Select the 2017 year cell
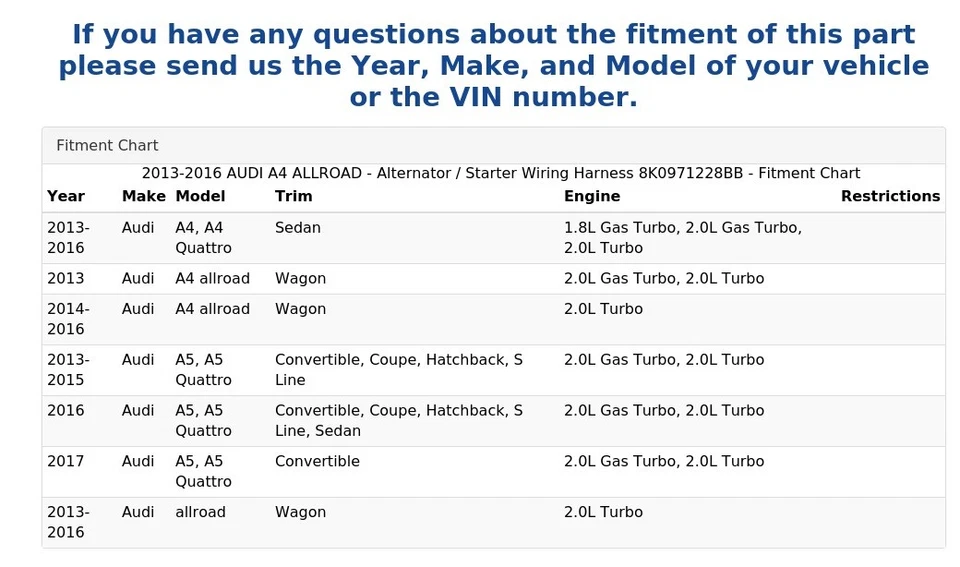This screenshot has height=567, width=960. pos(66,461)
